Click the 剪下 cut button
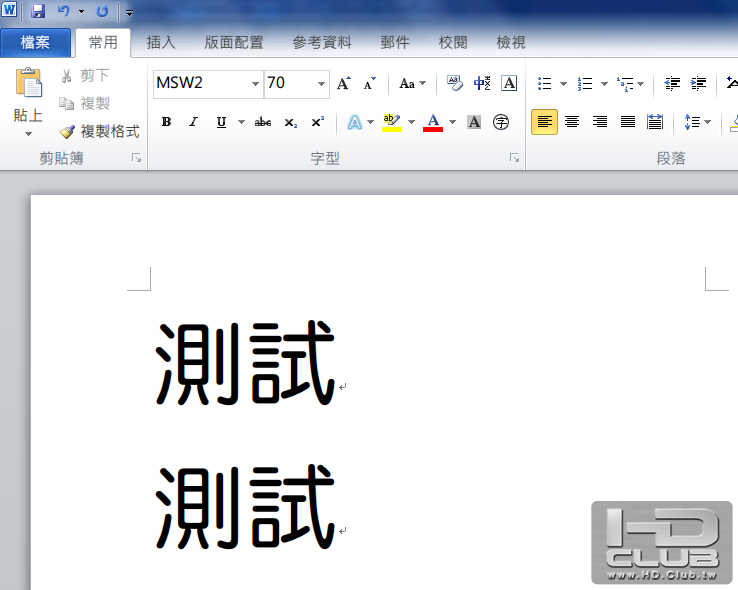 (86, 75)
